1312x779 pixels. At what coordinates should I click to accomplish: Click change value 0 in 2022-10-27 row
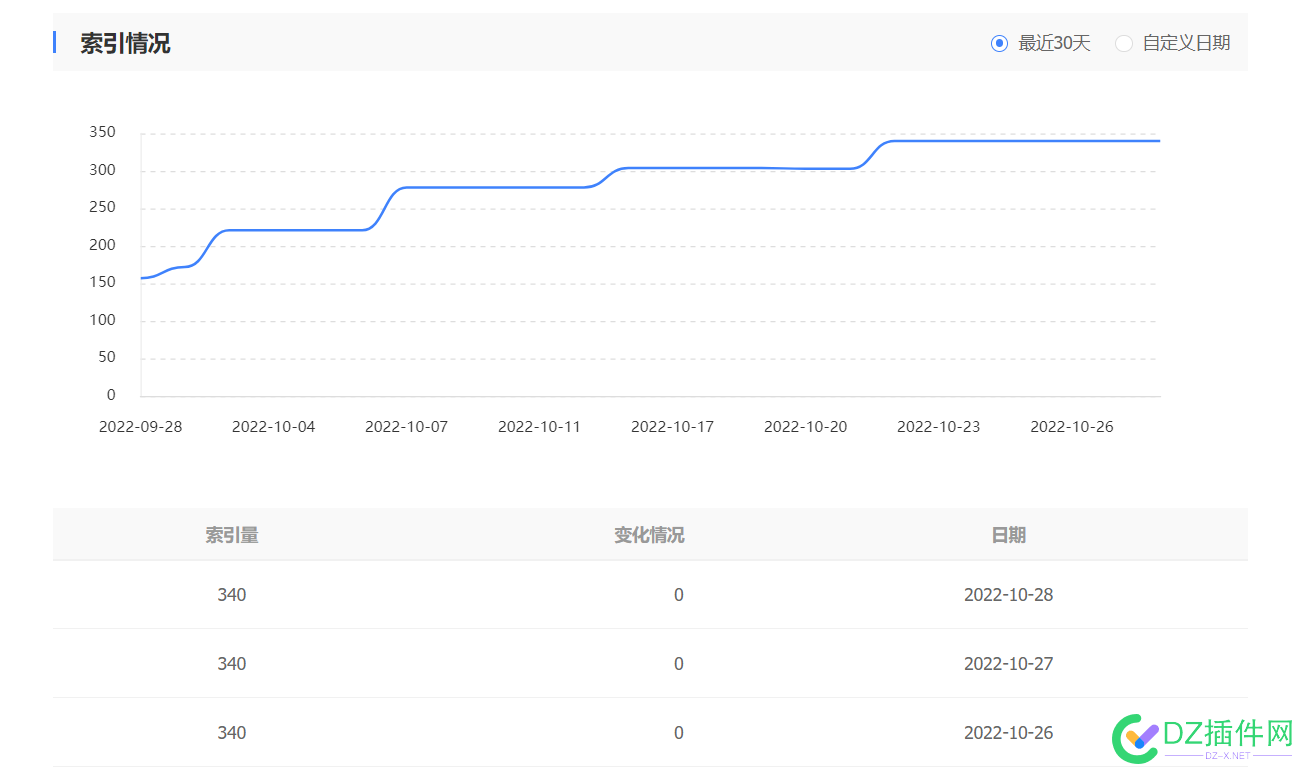679,664
